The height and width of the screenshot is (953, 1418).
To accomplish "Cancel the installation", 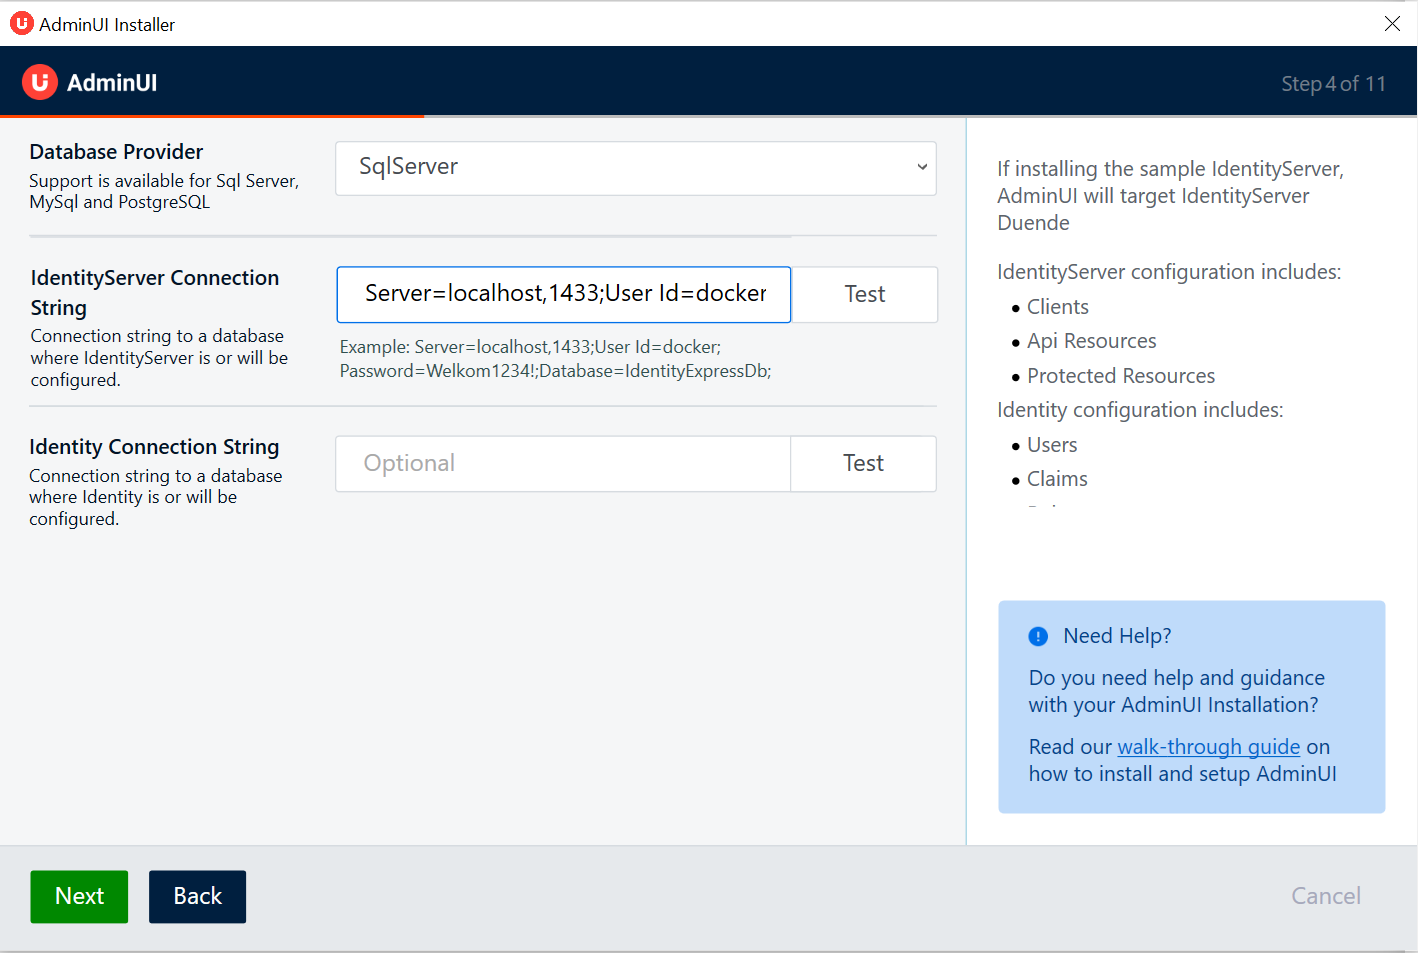I will pos(1325,896).
